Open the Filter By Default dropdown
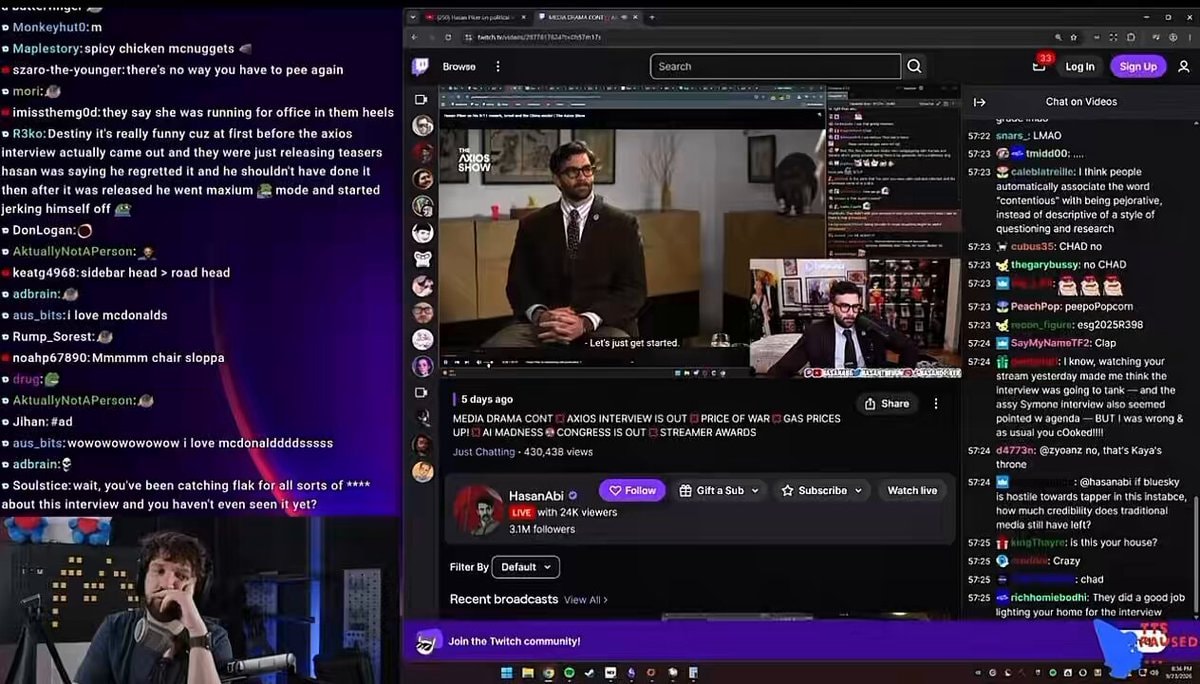Viewport: 1200px width, 684px height. [526, 567]
